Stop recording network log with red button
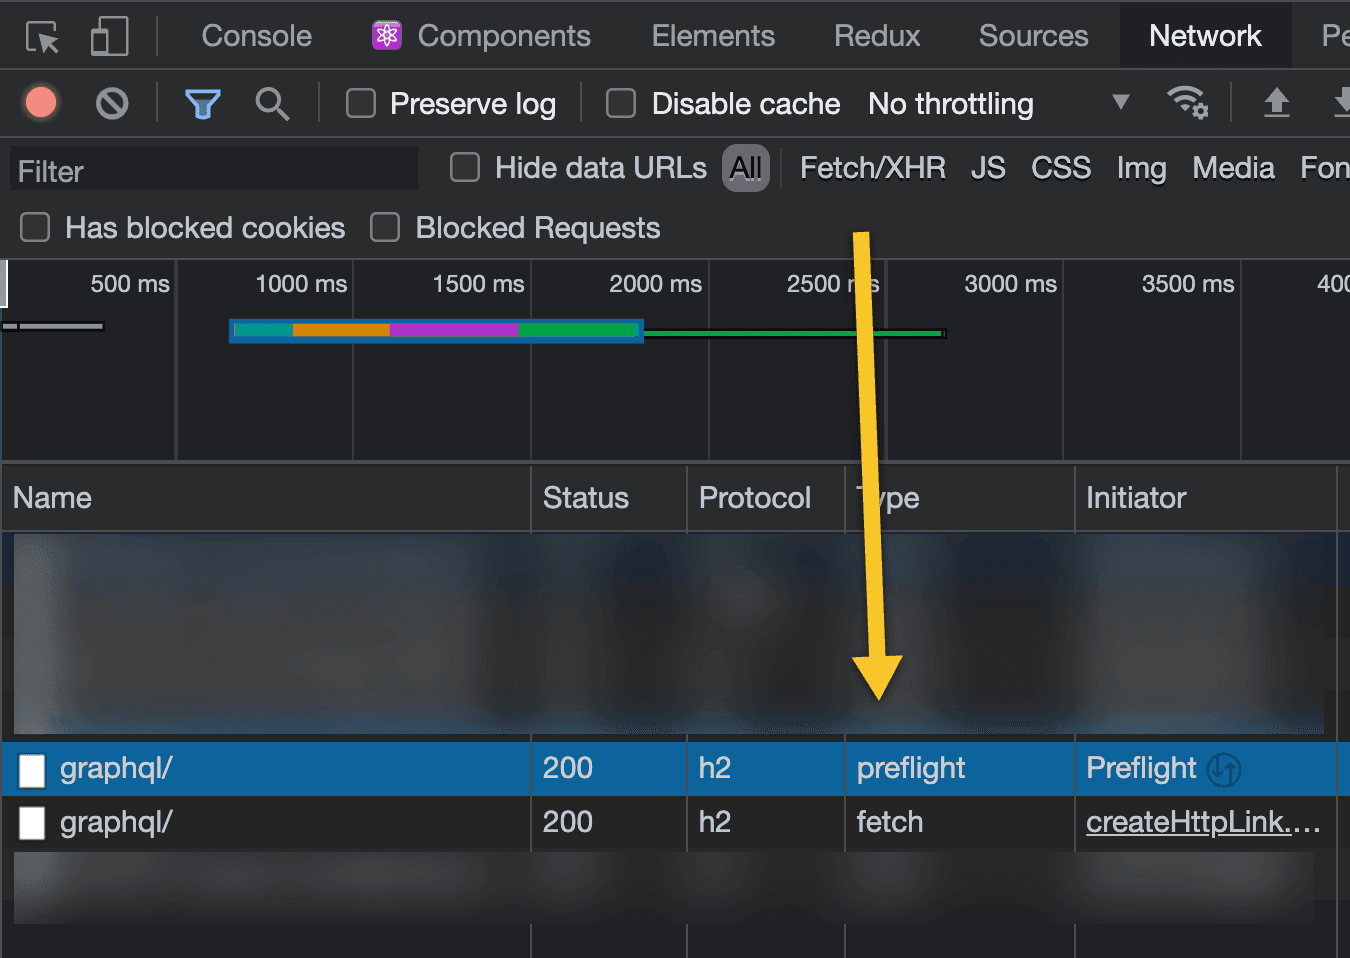 pyautogui.click(x=41, y=103)
